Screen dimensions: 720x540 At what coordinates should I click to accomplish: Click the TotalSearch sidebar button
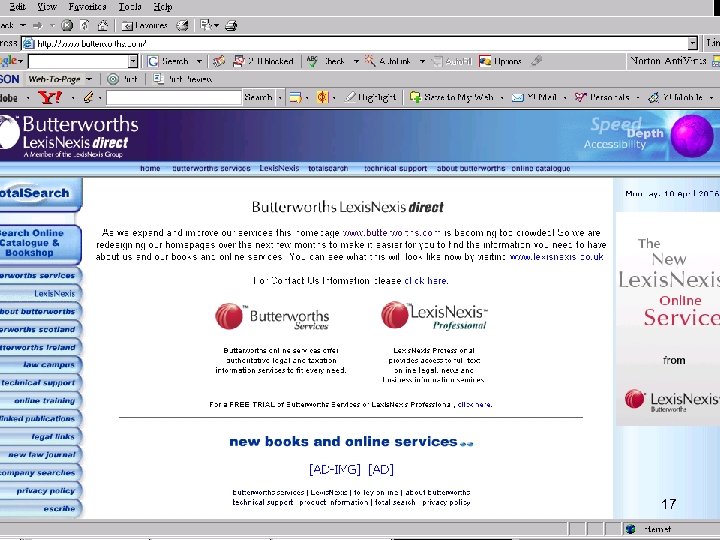40,193
